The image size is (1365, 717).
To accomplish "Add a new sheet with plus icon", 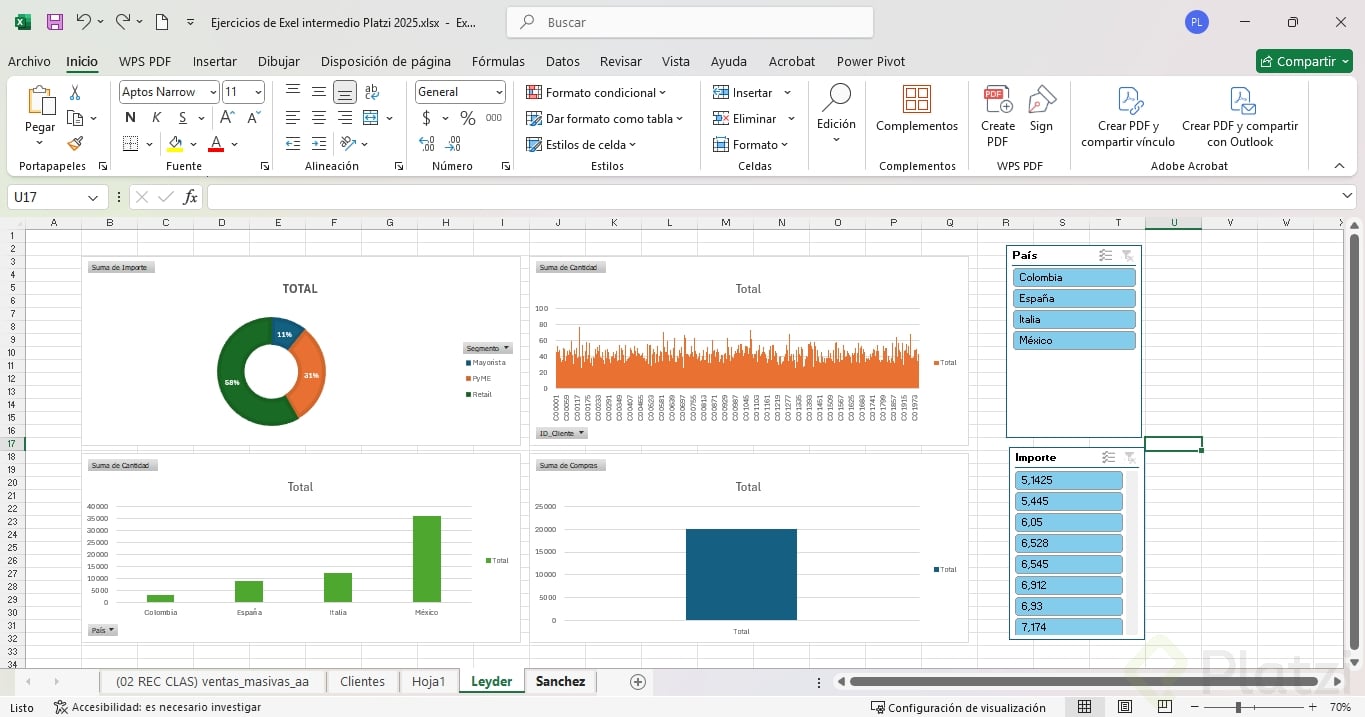I will (x=637, y=682).
